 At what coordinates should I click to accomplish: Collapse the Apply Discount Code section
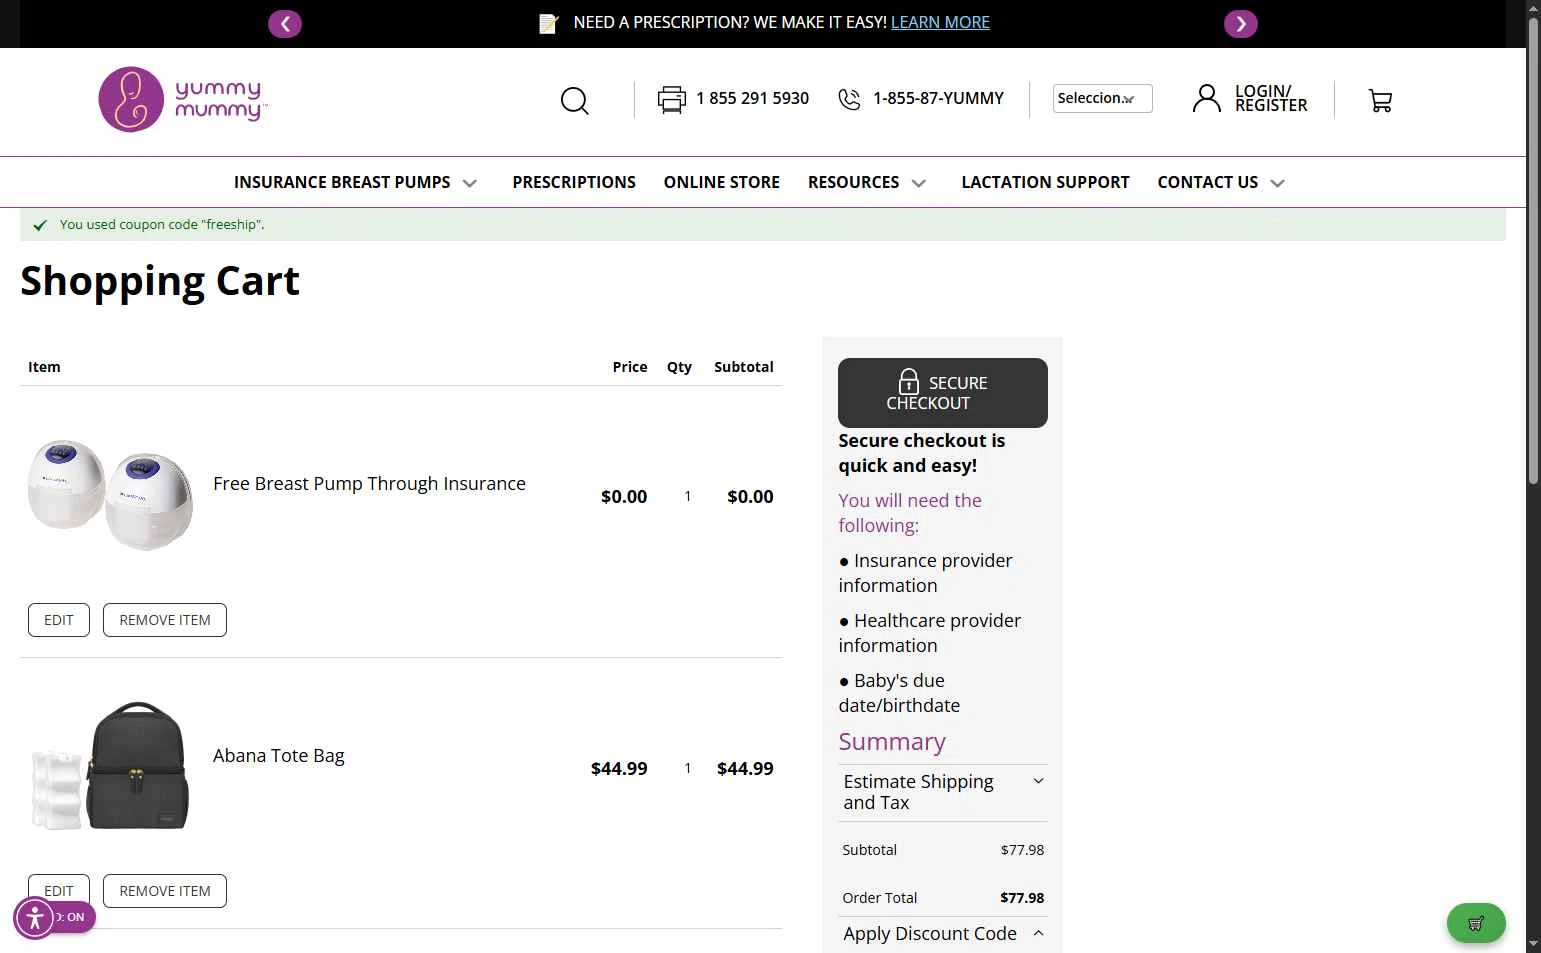pyautogui.click(x=943, y=933)
